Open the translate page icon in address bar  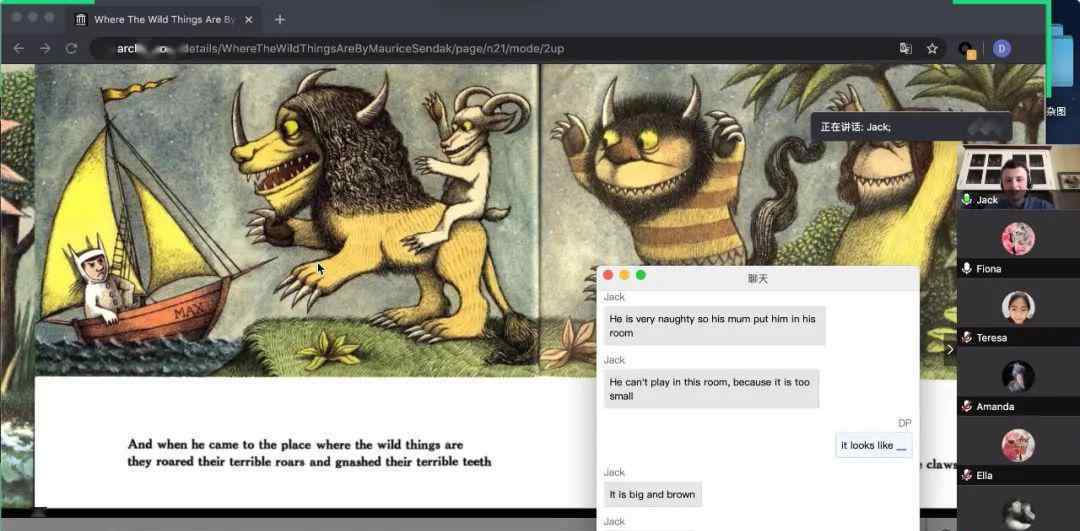[906, 48]
